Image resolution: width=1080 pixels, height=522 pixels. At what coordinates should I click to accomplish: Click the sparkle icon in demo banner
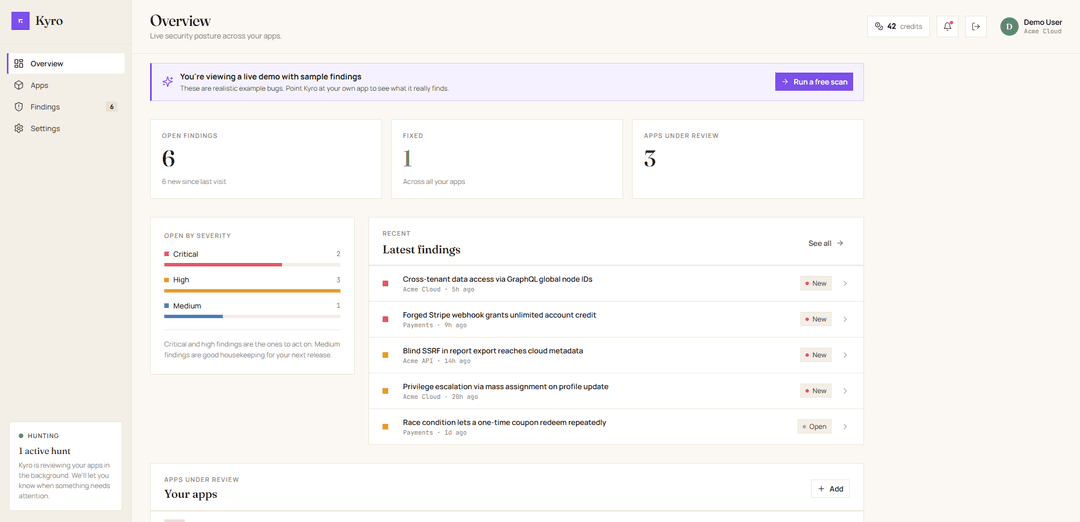pos(167,82)
